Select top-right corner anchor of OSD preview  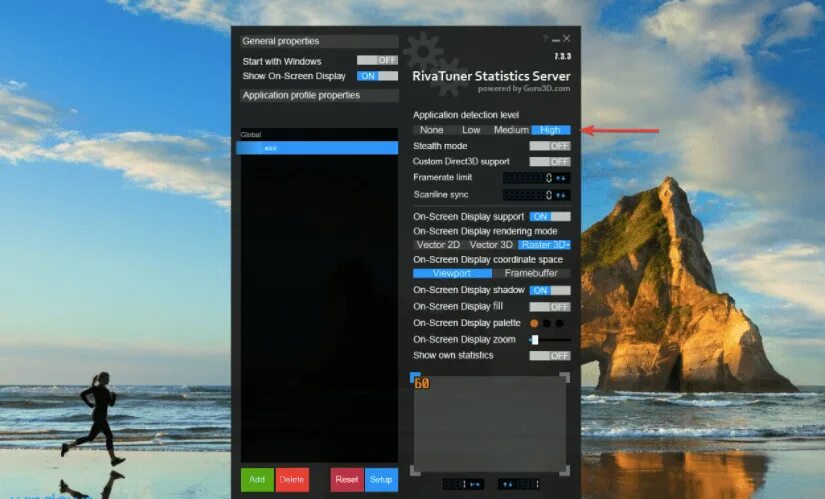(x=565, y=377)
